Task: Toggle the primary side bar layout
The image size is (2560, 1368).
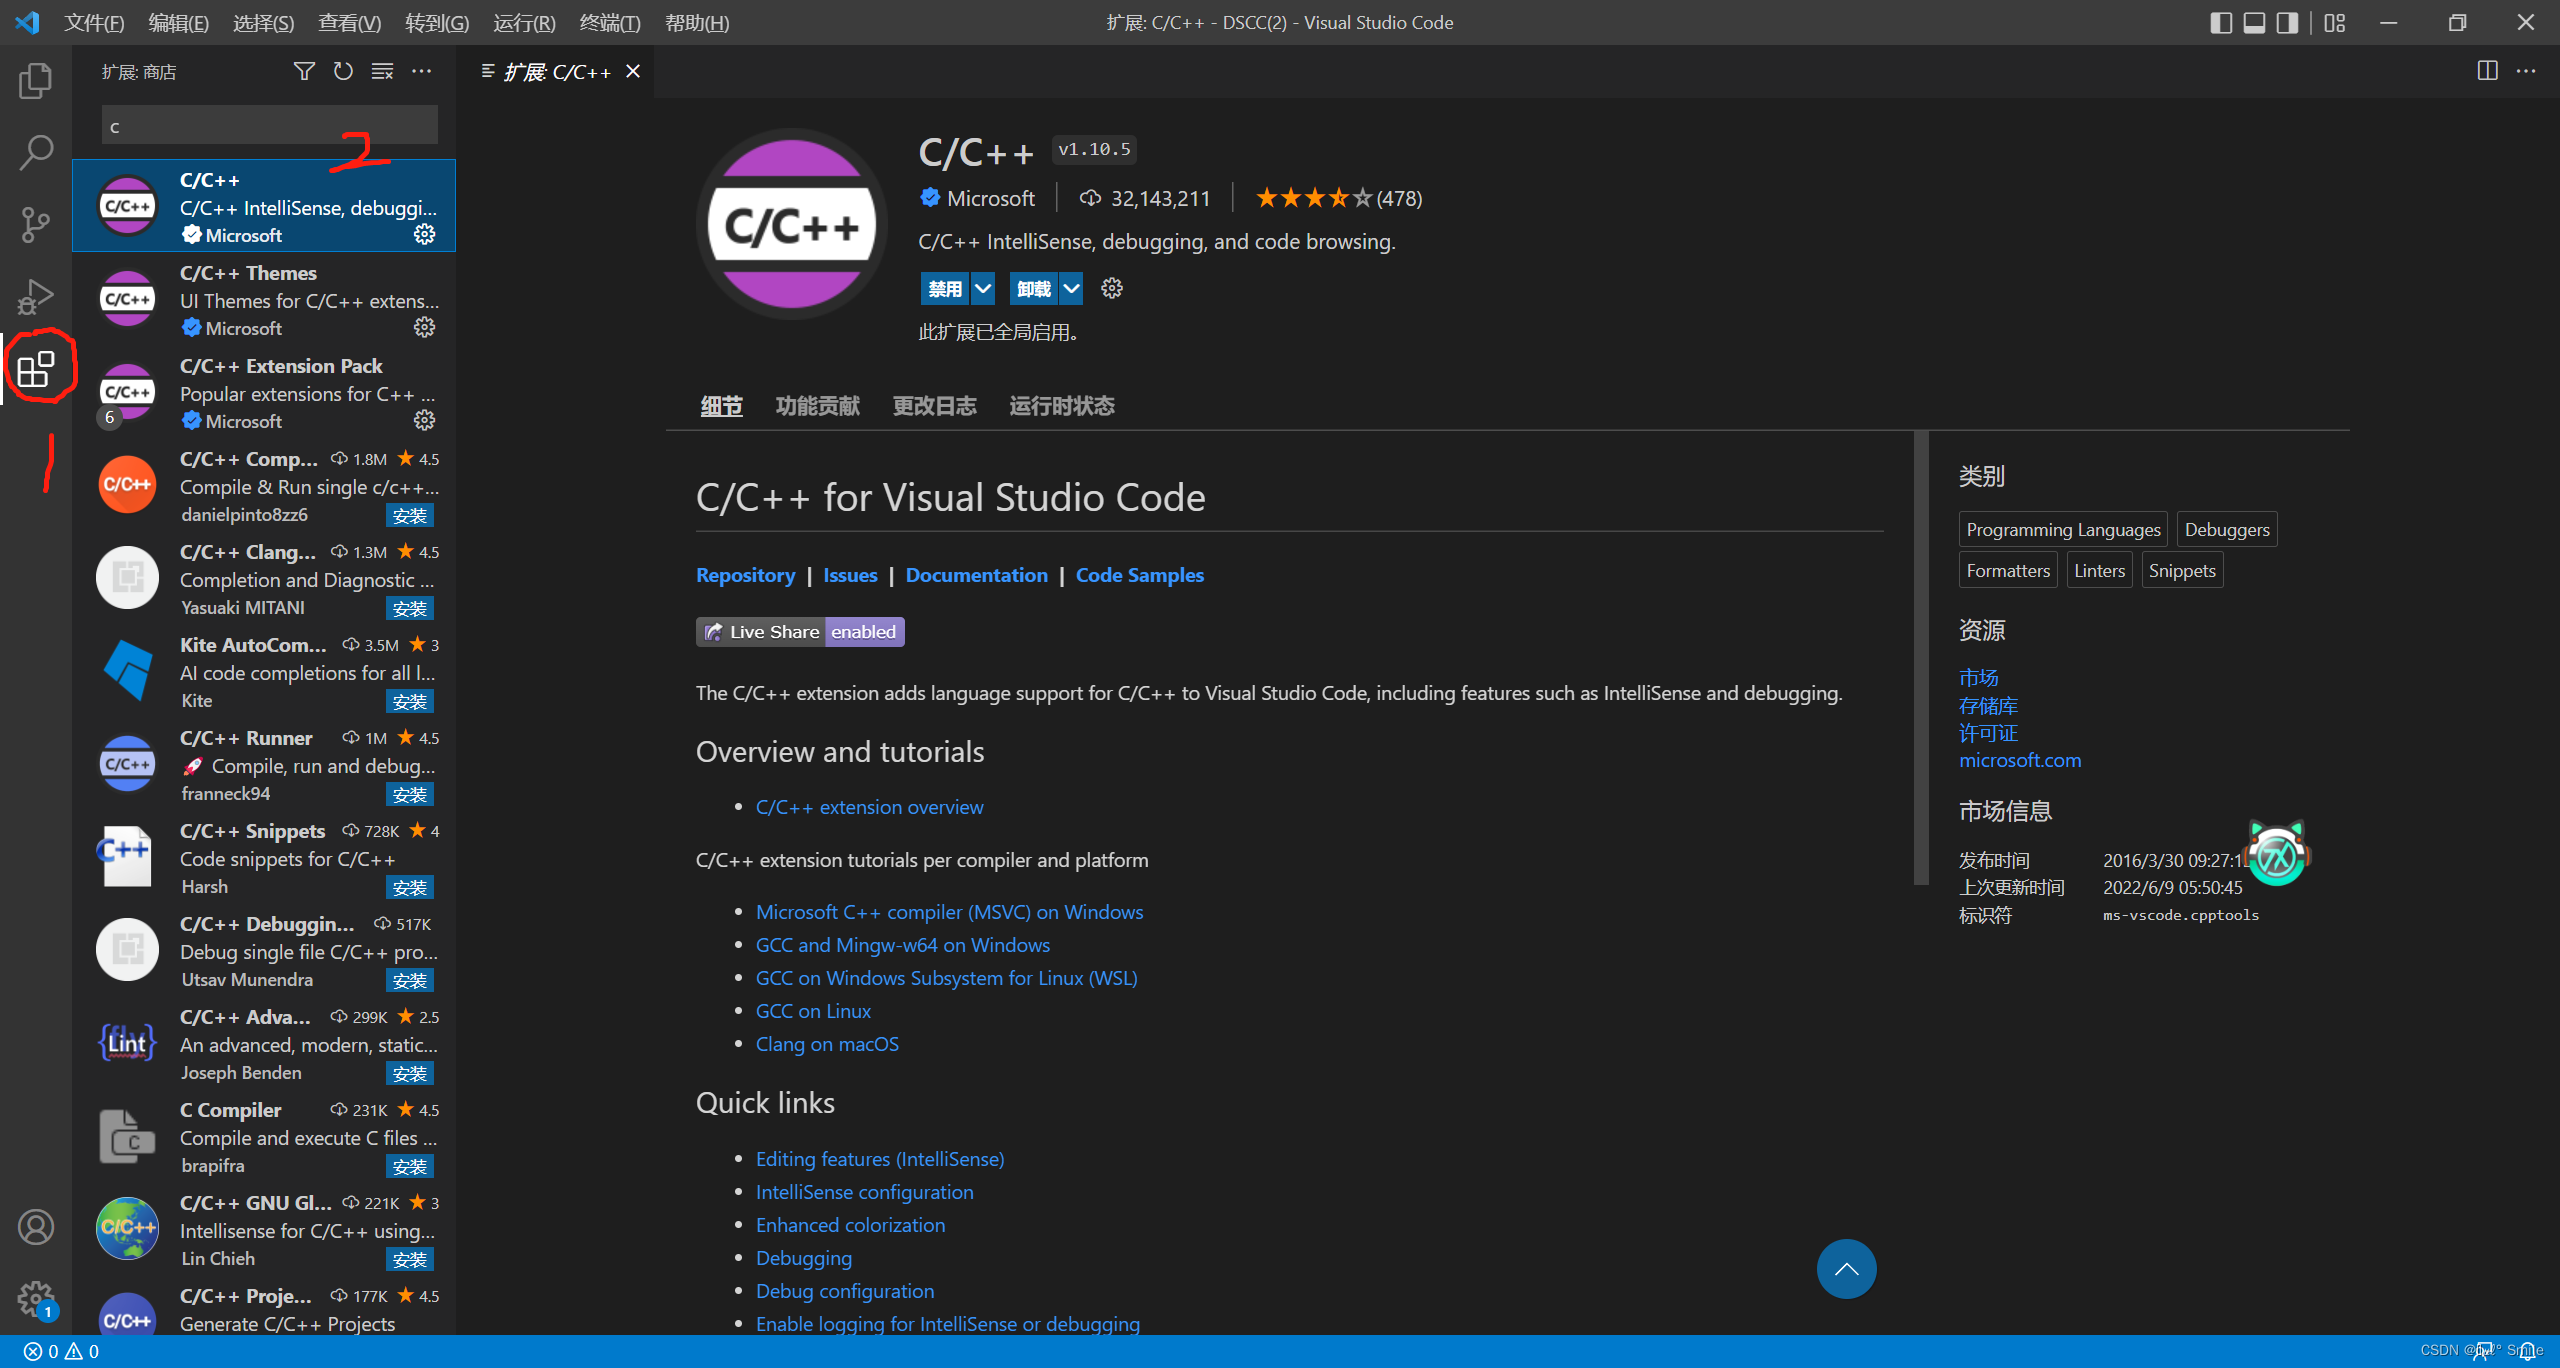Action: coord(2221,23)
